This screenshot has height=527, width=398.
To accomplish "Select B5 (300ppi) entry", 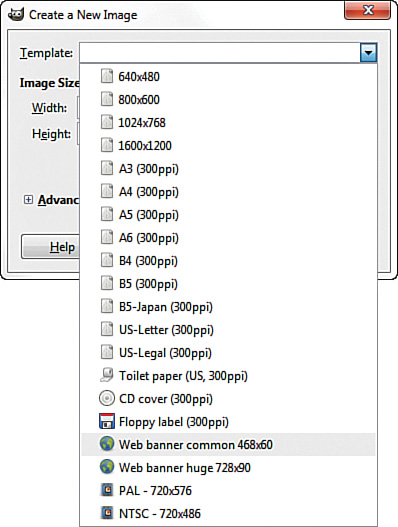I will (228, 284).
